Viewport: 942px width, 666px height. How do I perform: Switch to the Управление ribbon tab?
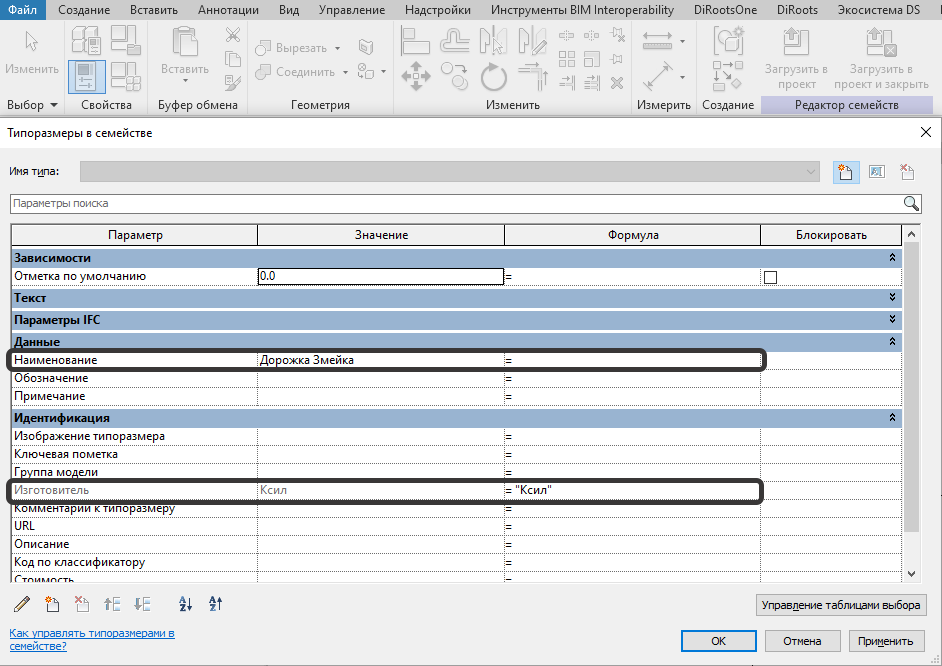coord(352,10)
